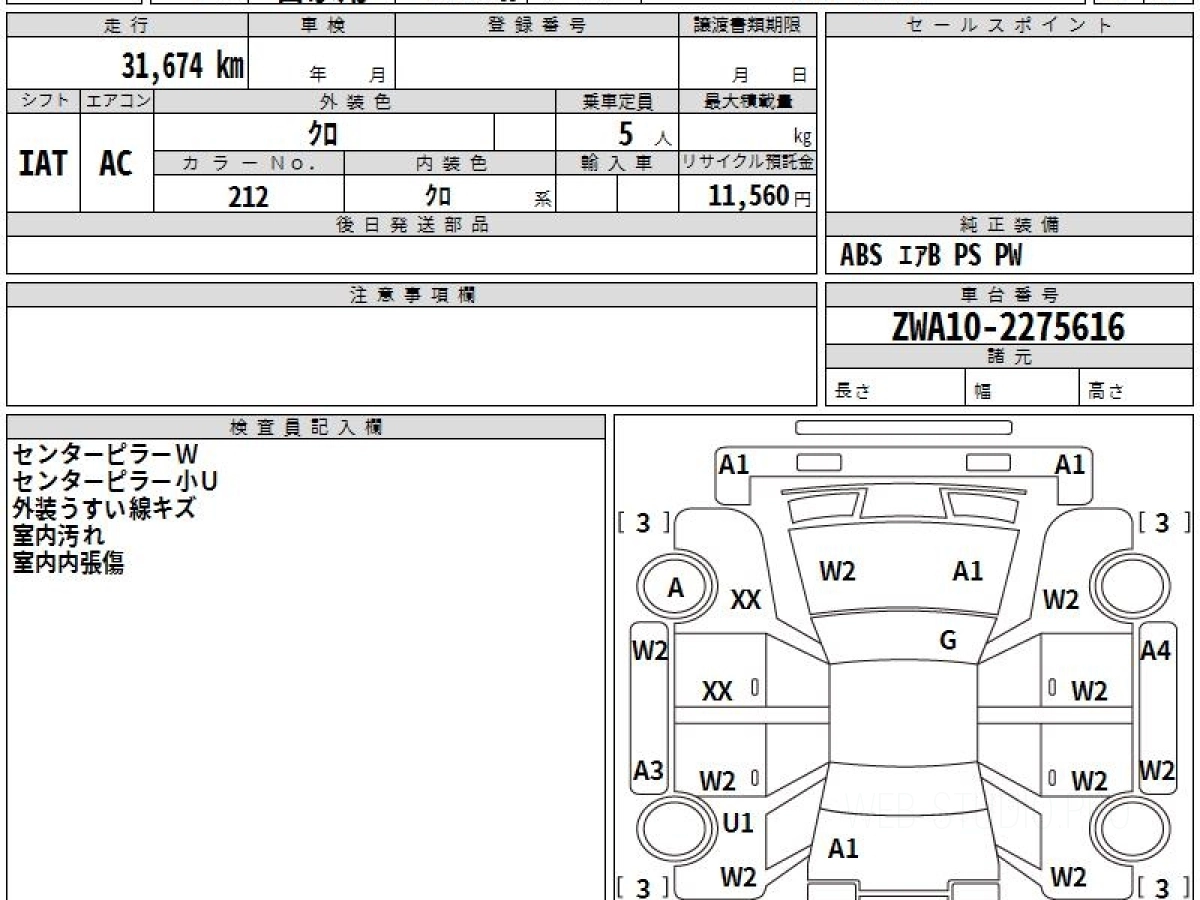Click the 諸元 header
Viewport: 1200px width, 900px height.
pyautogui.click(x=1010, y=357)
